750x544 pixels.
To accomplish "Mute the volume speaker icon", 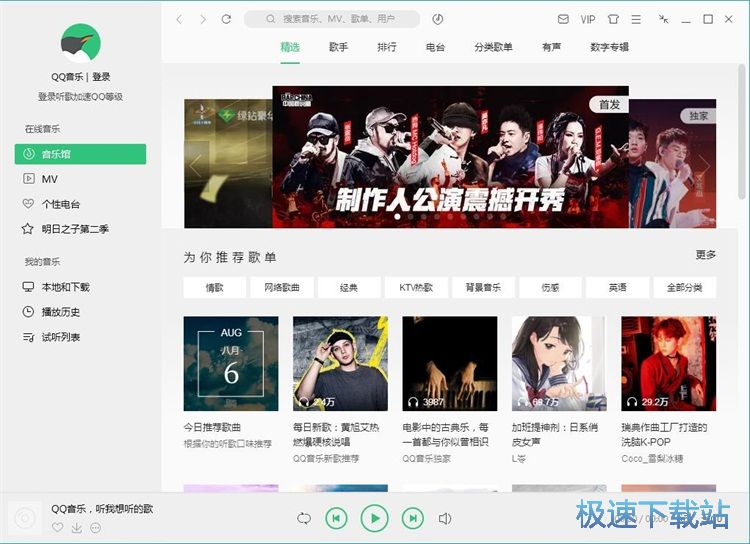I will point(445,518).
